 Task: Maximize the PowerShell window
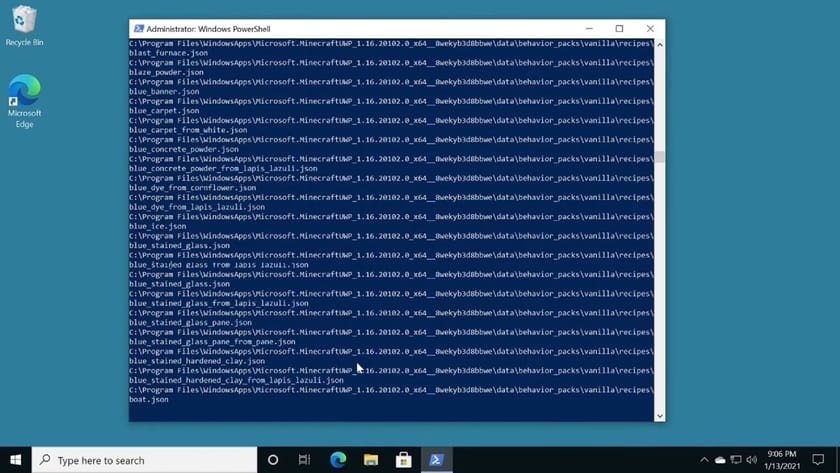tap(619, 29)
